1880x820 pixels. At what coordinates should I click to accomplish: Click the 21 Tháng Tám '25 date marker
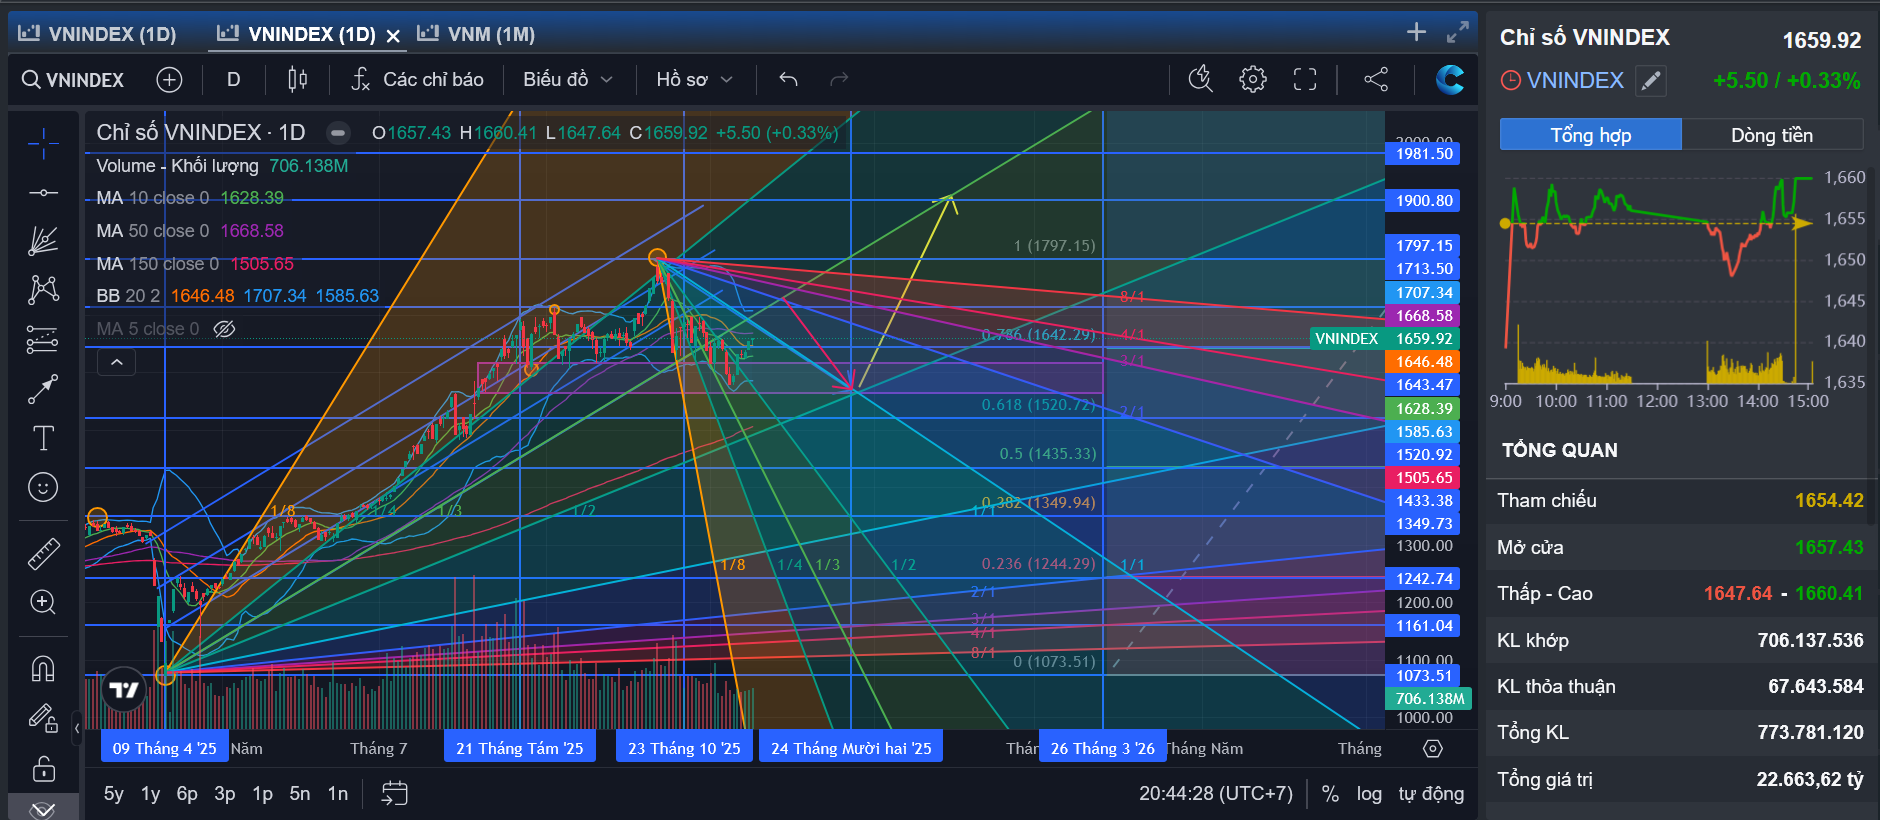tap(520, 748)
